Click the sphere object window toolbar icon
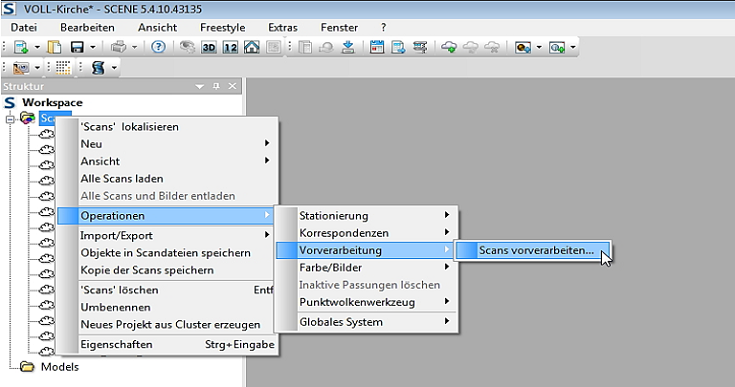735x387 pixels. pyautogui.click(x=523, y=47)
